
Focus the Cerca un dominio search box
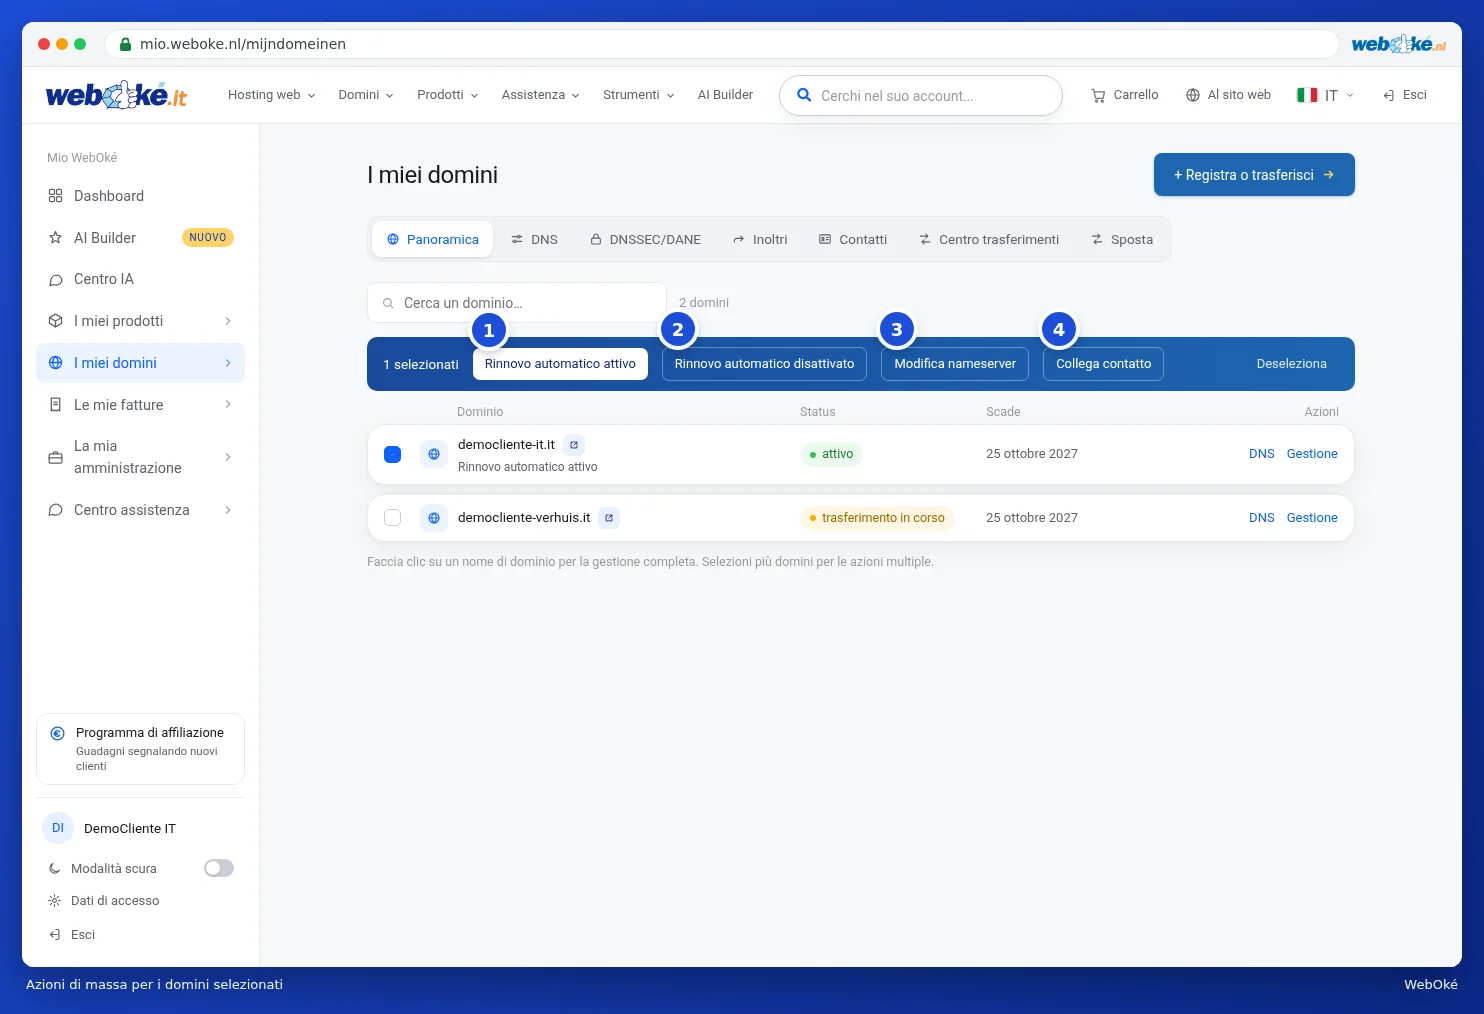[517, 303]
